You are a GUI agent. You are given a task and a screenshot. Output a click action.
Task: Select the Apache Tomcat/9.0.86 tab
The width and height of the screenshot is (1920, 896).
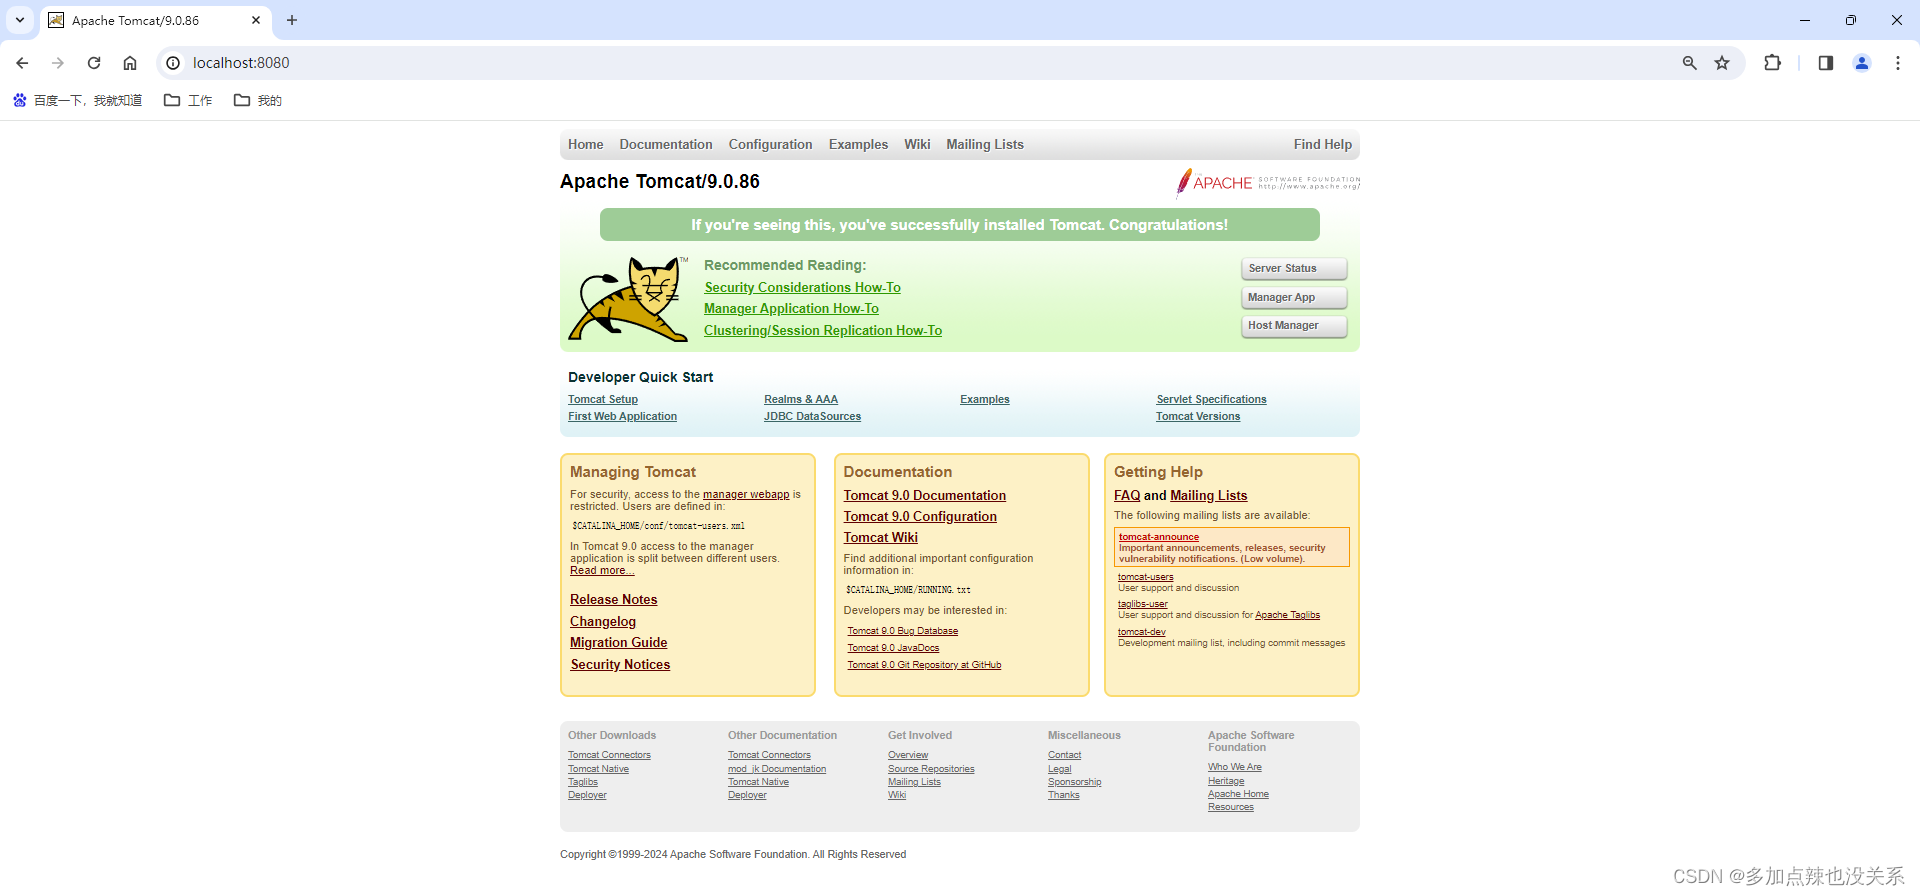tap(155, 20)
